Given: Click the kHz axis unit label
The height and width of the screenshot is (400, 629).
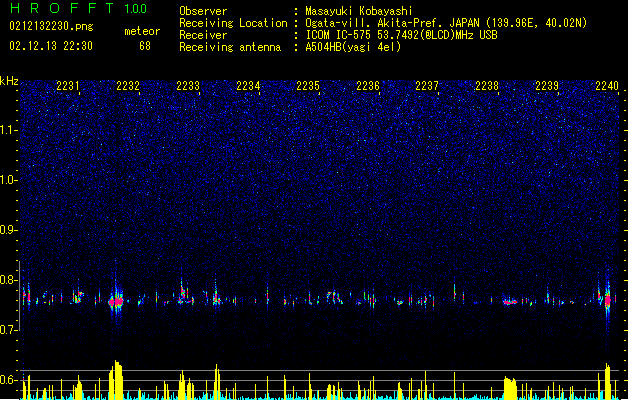Looking at the screenshot, I should 9,81.
